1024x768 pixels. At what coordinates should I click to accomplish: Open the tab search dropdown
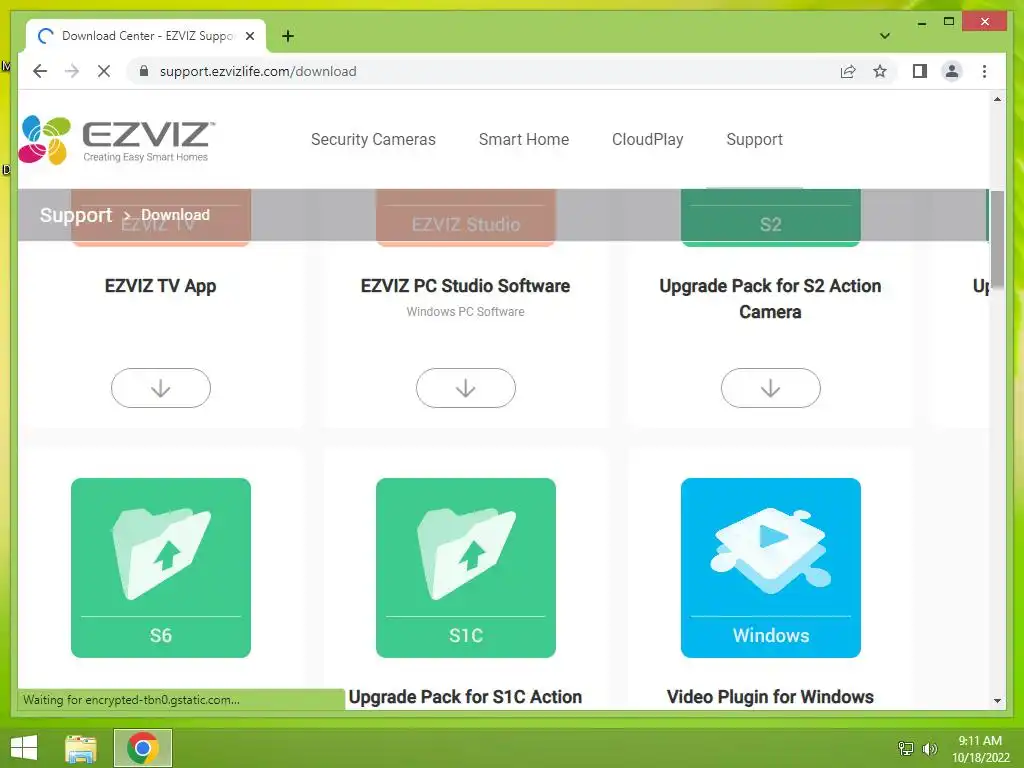[884, 36]
